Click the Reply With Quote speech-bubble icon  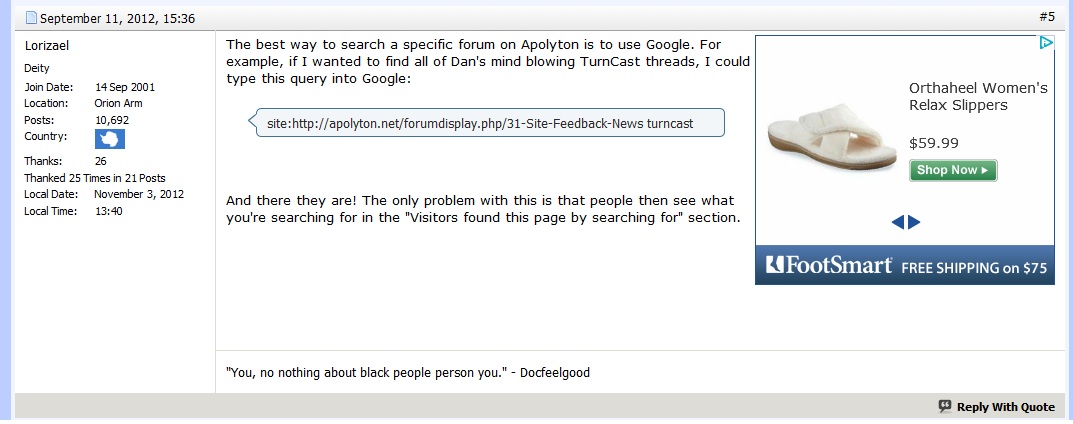pyautogui.click(x=945, y=407)
